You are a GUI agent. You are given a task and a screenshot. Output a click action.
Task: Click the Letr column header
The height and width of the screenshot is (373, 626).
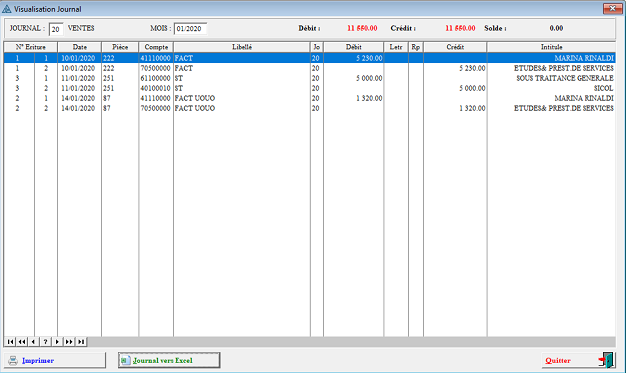(396, 47)
